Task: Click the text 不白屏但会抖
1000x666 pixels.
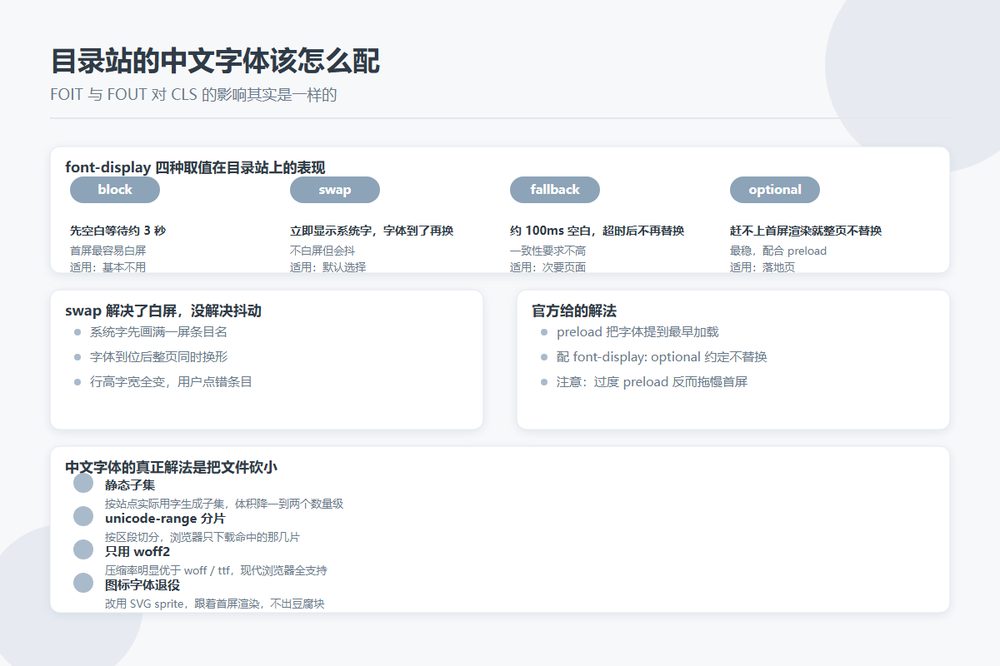Action: pos(322,251)
